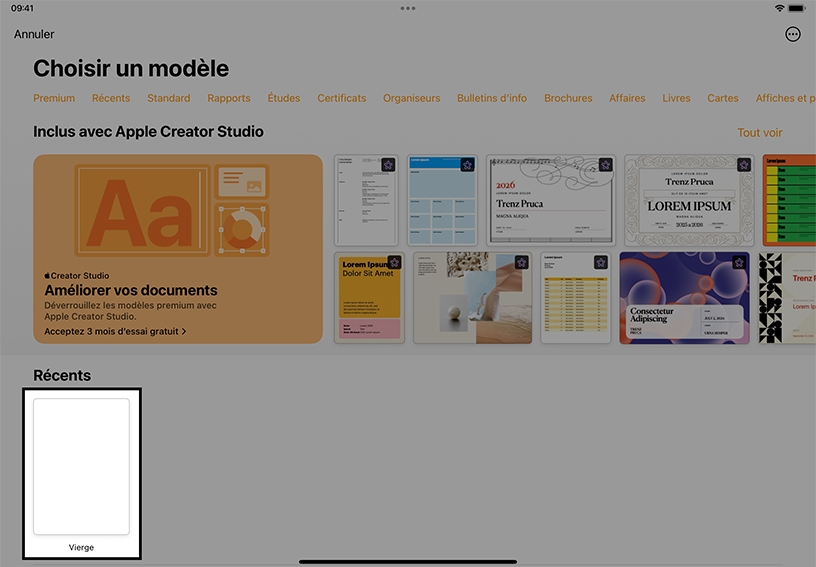Open the Brochures category tab
Viewport: 816px width, 567px height.
click(568, 98)
